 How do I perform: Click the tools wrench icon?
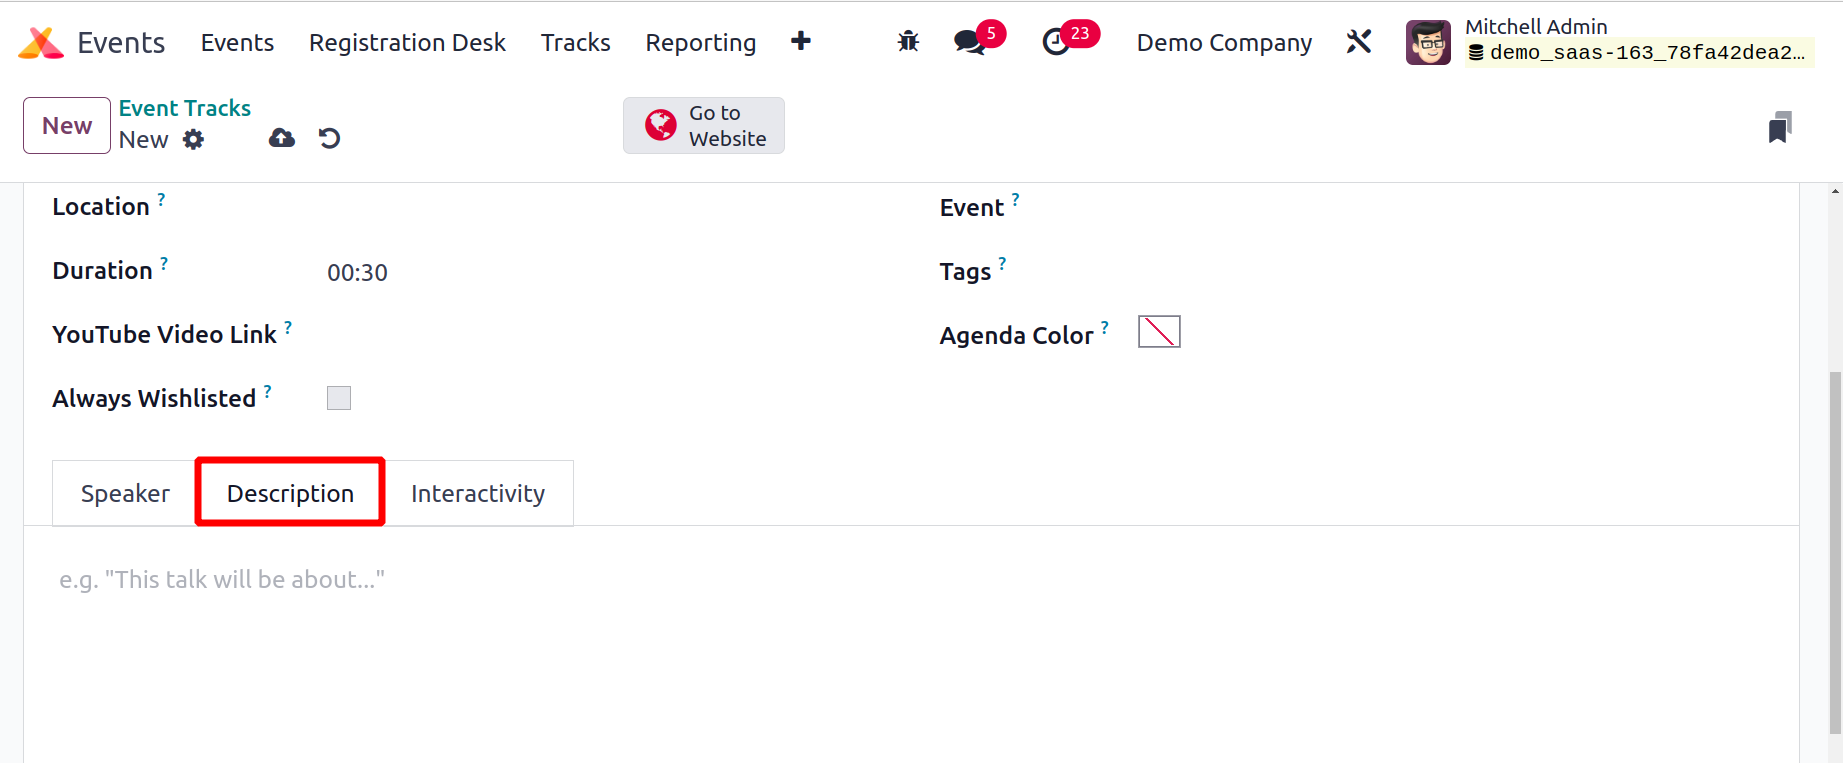[1359, 42]
